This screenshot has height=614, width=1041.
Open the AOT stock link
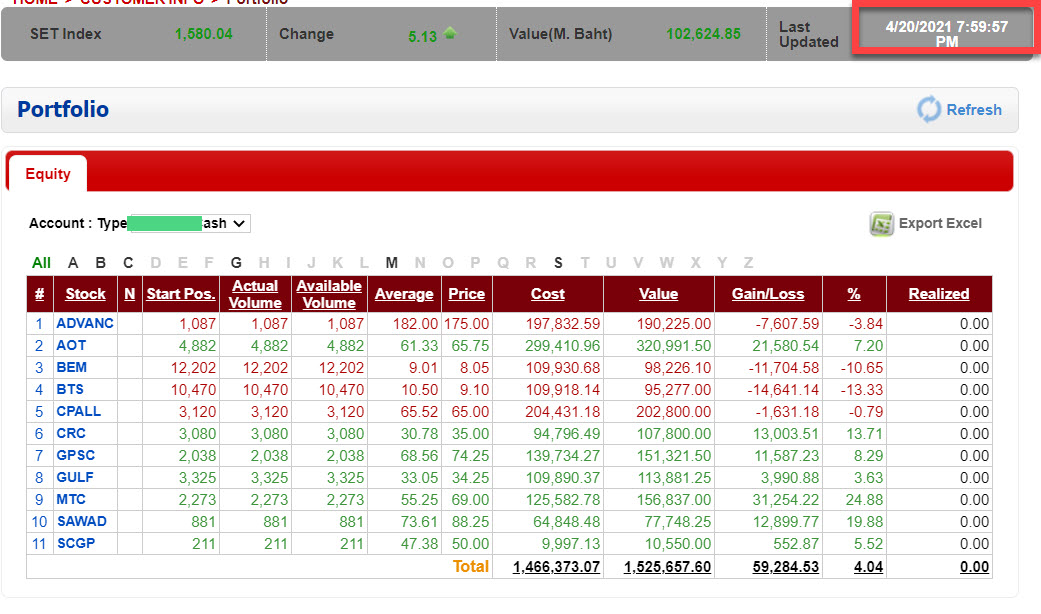71,345
